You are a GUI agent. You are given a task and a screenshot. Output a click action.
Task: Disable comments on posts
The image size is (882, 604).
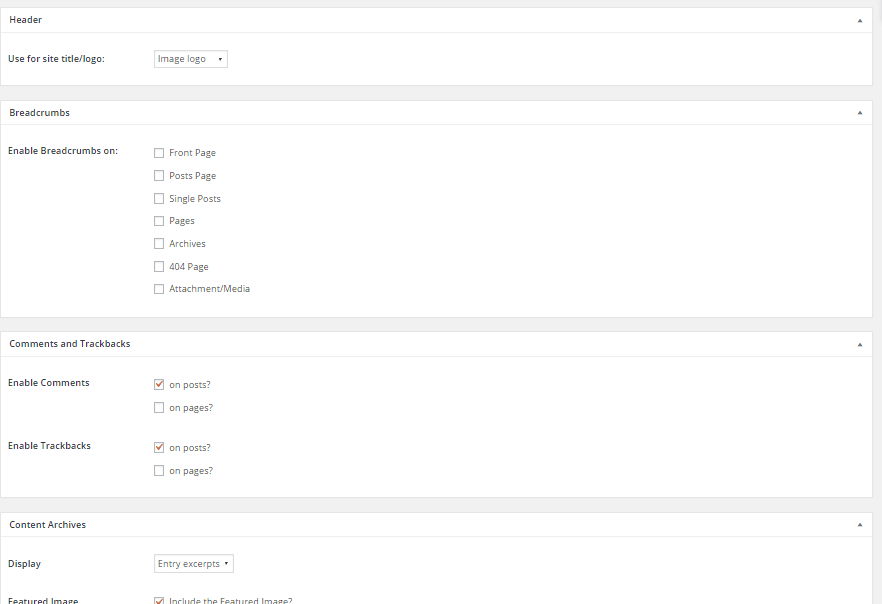[x=159, y=384]
